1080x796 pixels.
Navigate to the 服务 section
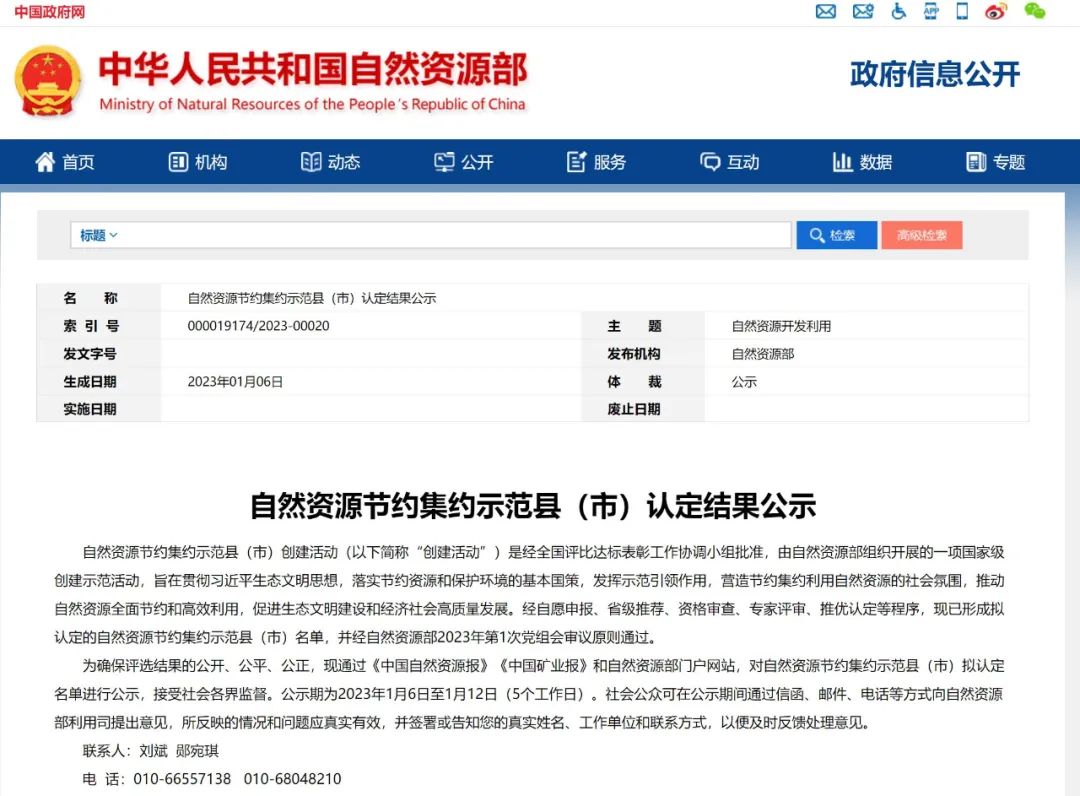[597, 162]
